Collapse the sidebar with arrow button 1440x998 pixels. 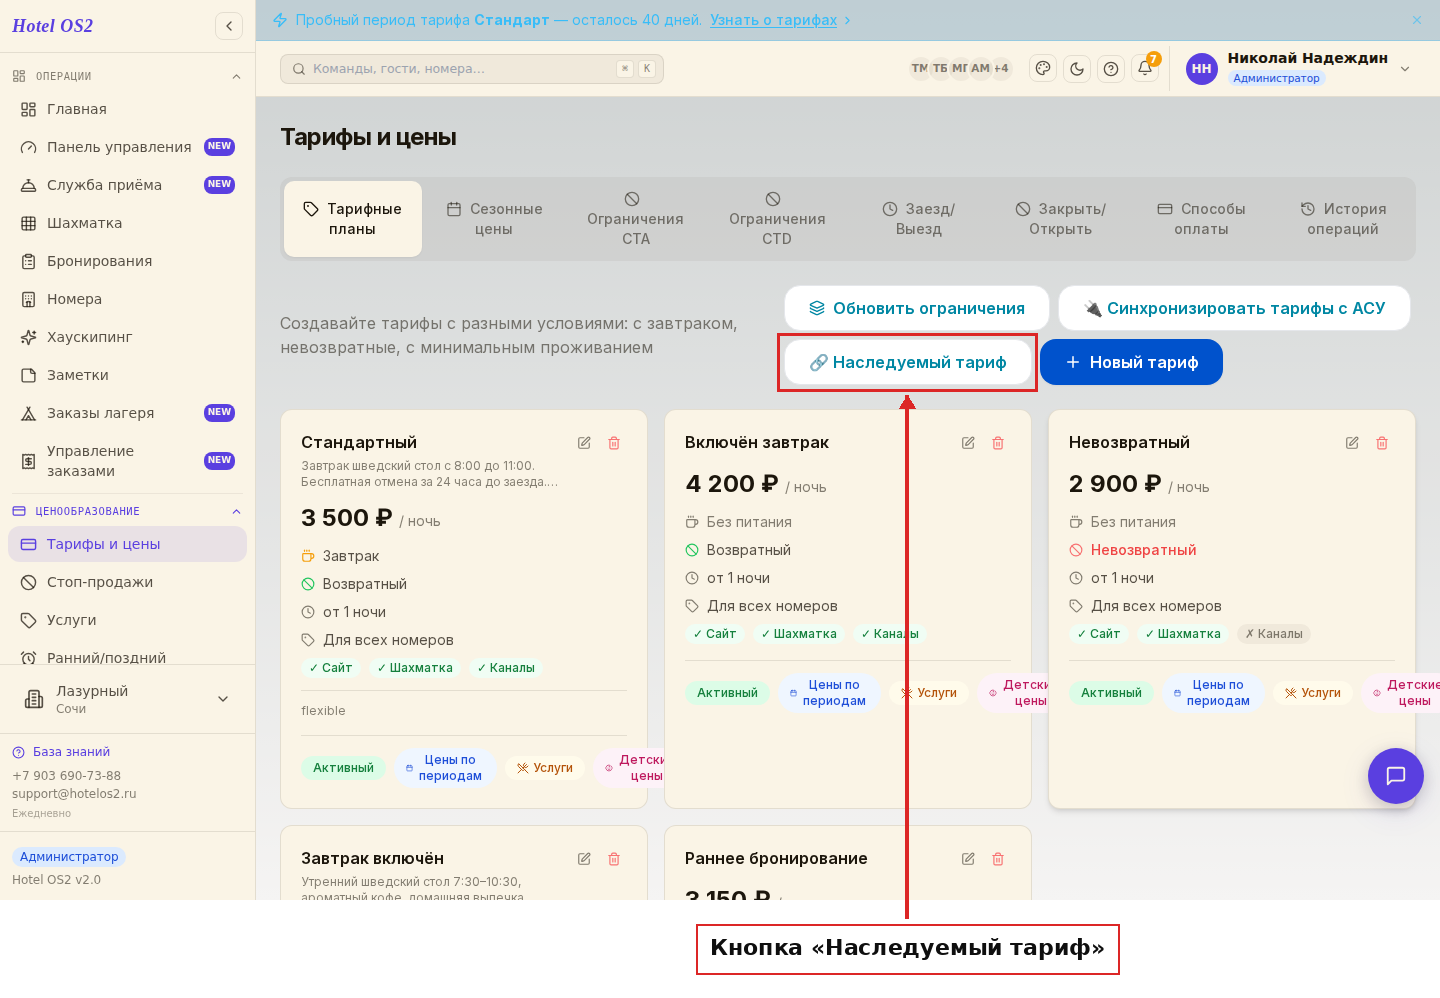pyautogui.click(x=229, y=26)
